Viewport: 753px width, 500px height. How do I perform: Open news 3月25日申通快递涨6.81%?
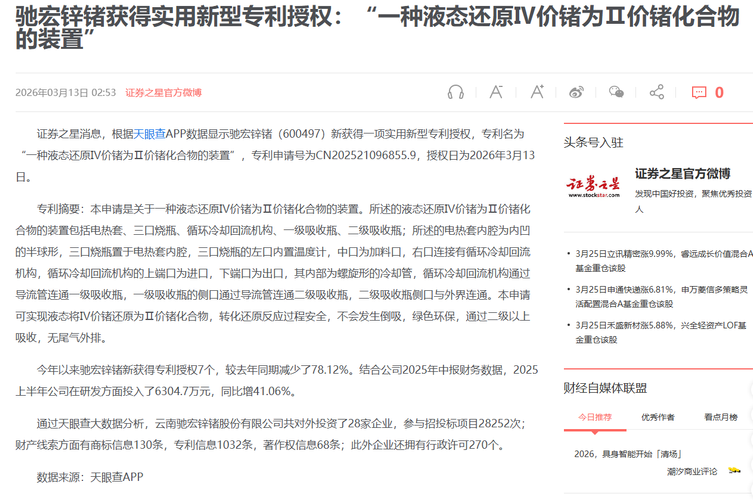[662, 296]
